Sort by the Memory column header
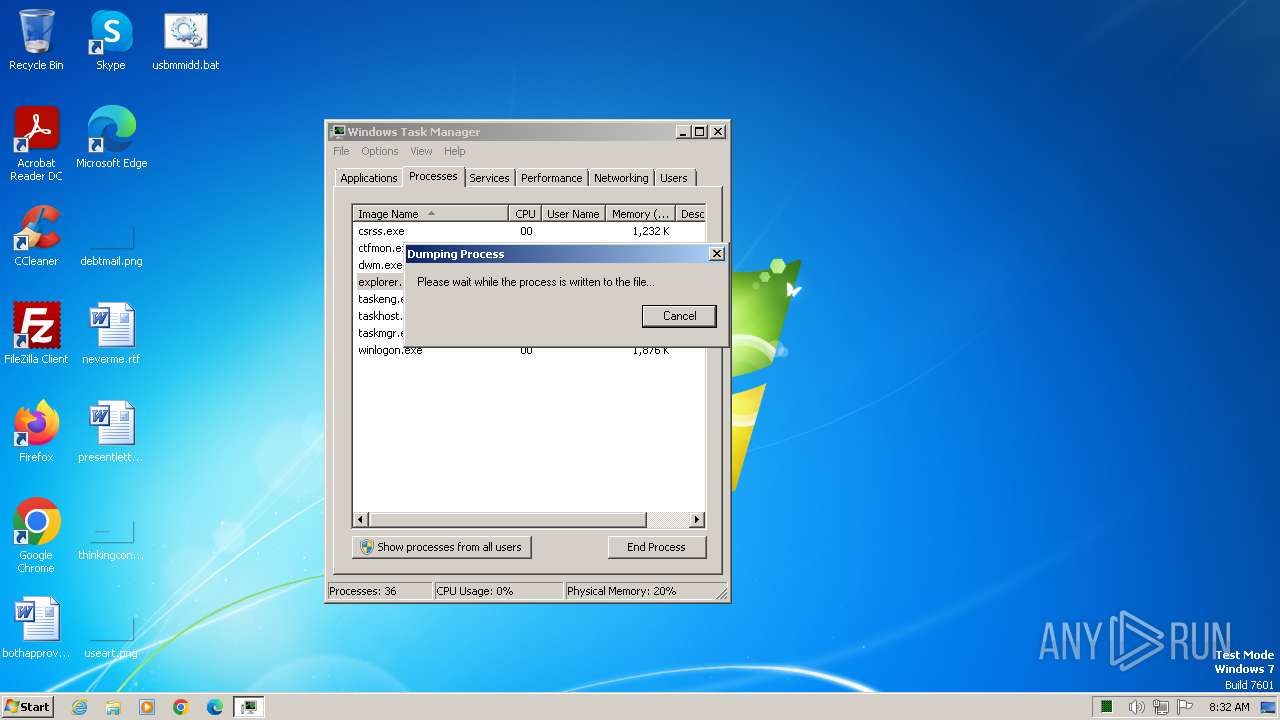The height and width of the screenshot is (720, 1280). [641, 214]
